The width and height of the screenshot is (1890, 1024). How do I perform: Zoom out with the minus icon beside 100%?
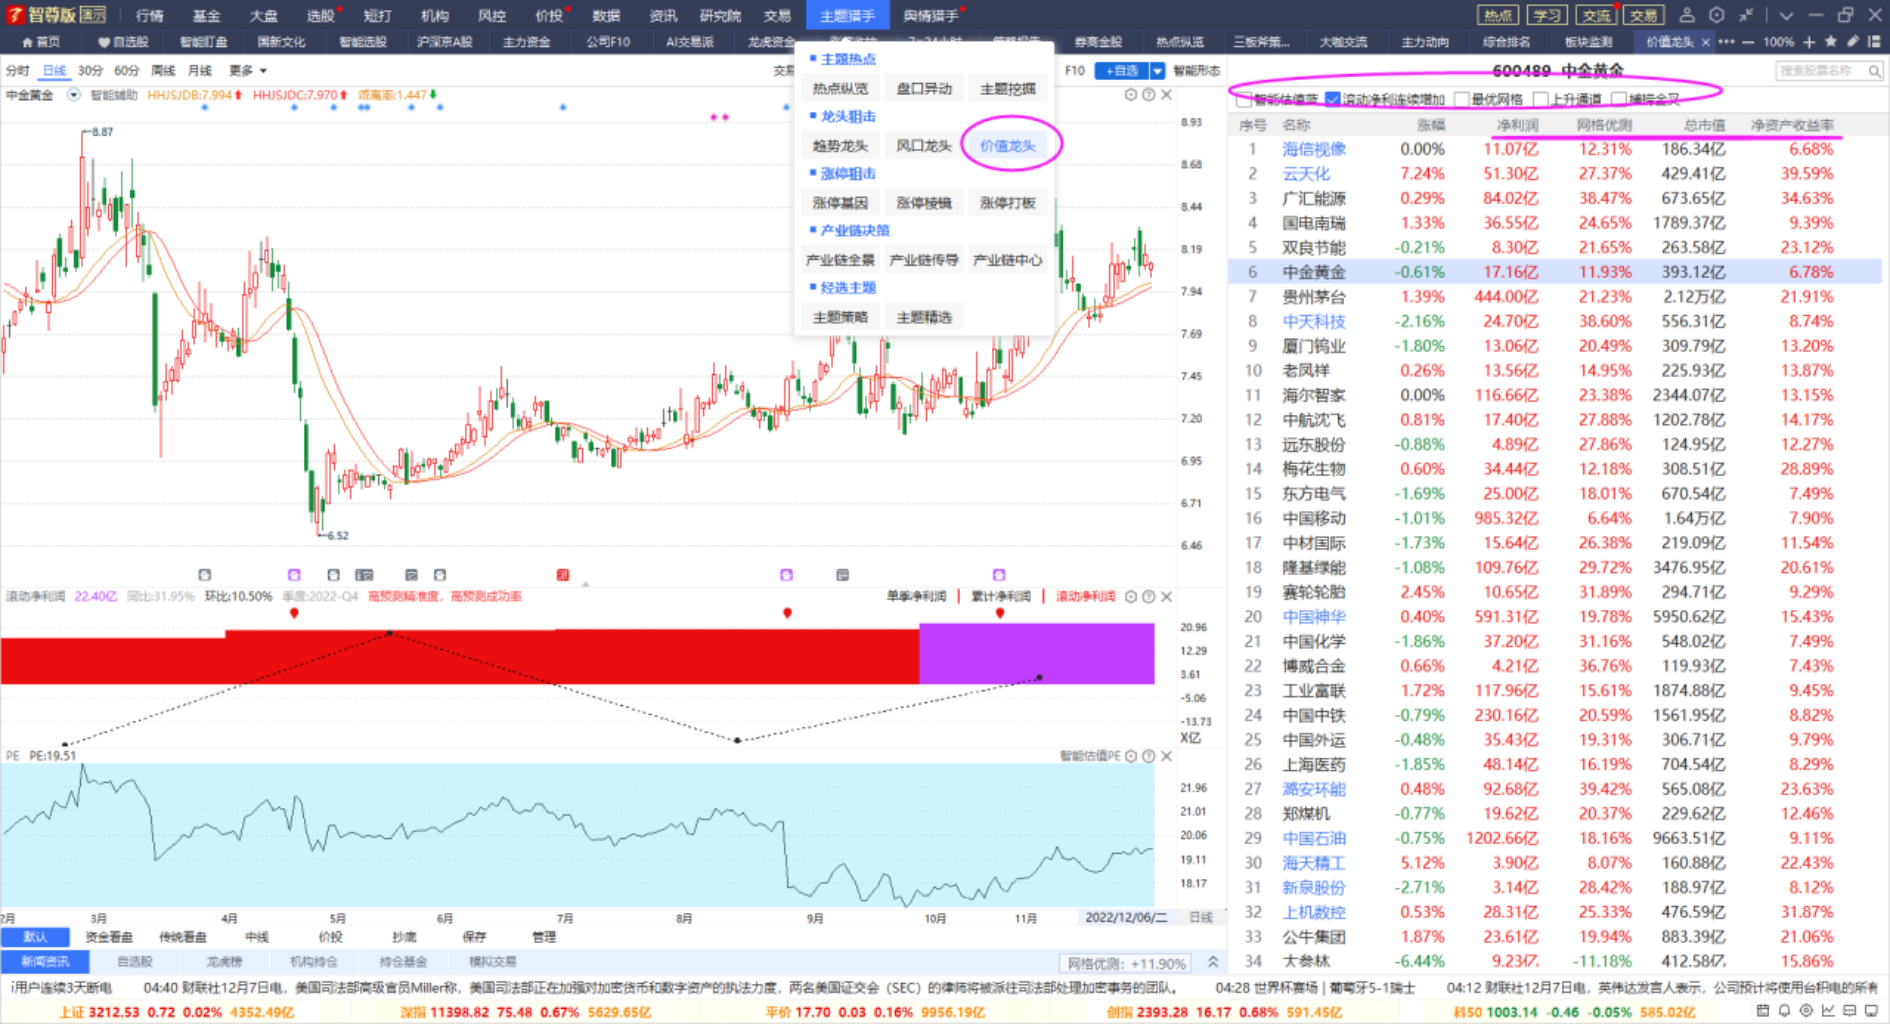(x=1748, y=42)
